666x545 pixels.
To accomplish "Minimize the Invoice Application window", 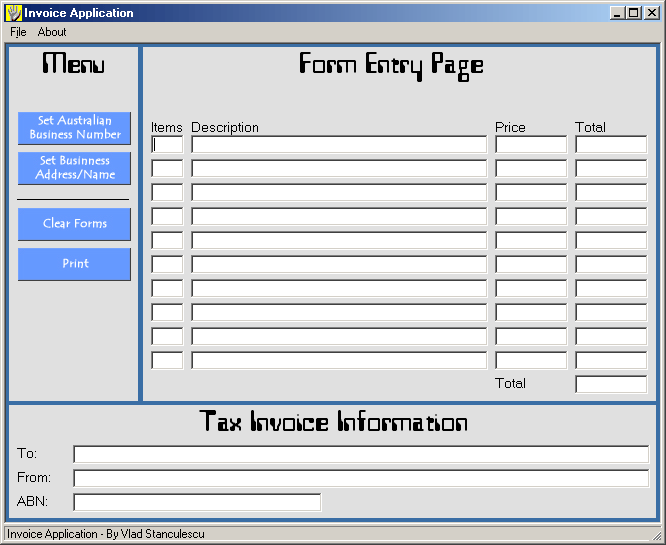I will (617, 13).
